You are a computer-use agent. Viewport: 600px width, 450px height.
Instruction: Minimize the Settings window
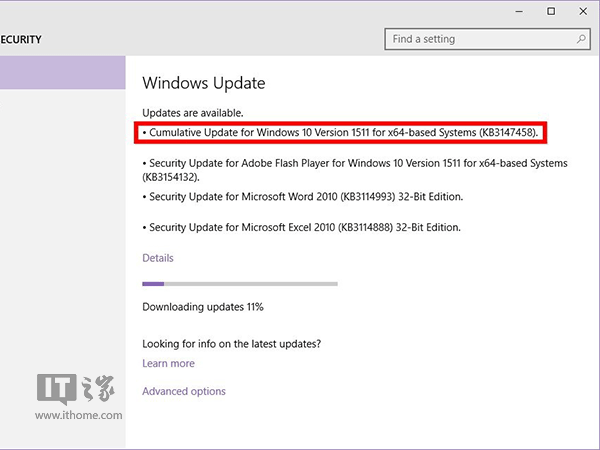tap(519, 11)
